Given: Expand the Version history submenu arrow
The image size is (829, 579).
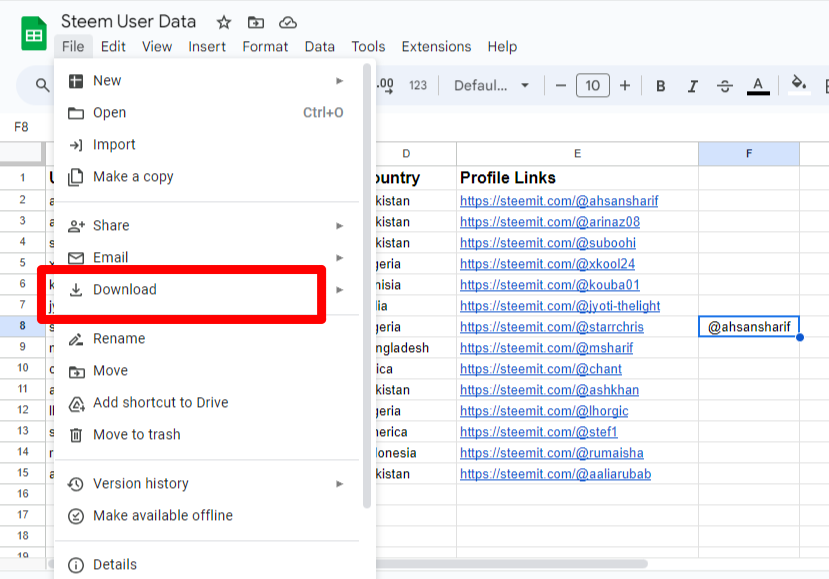Looking at the screenshot, I should pyautogui.click(x=339, y=484).
